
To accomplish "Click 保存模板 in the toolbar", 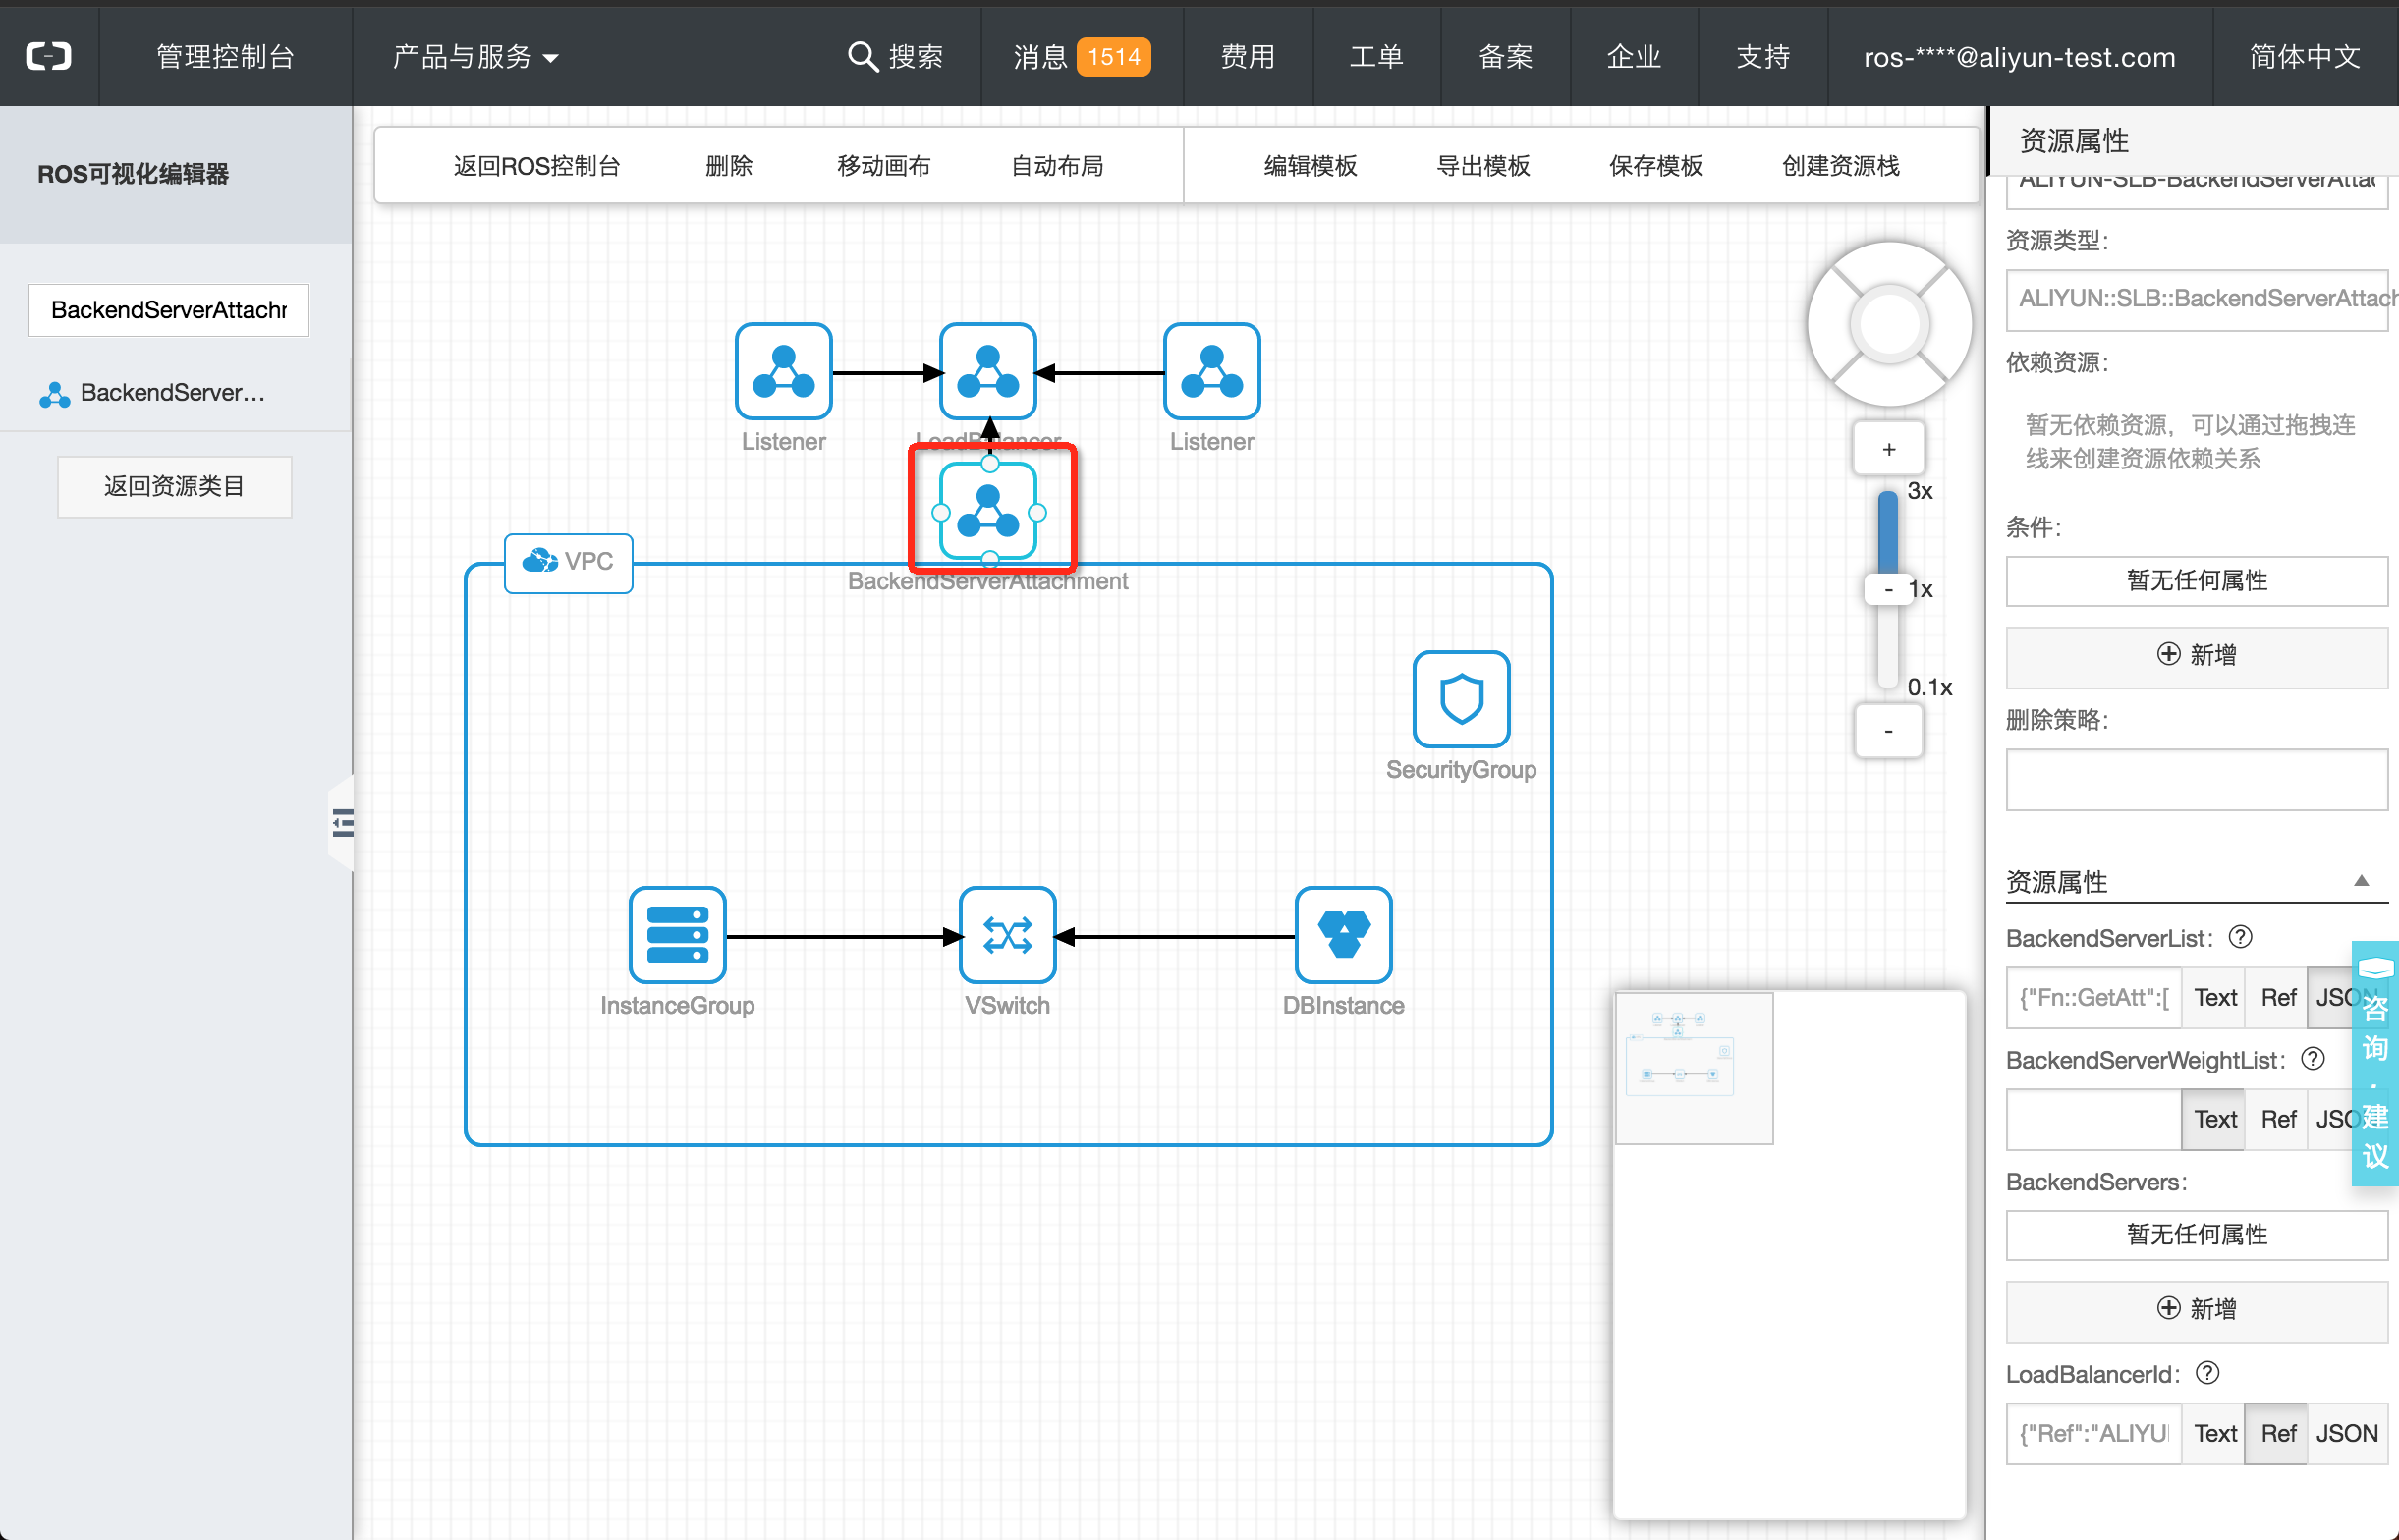I will 1656,166.
